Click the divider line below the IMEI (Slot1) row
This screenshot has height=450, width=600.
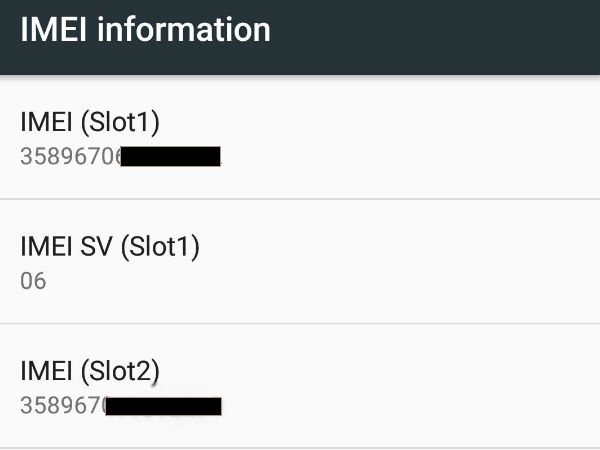300,199
